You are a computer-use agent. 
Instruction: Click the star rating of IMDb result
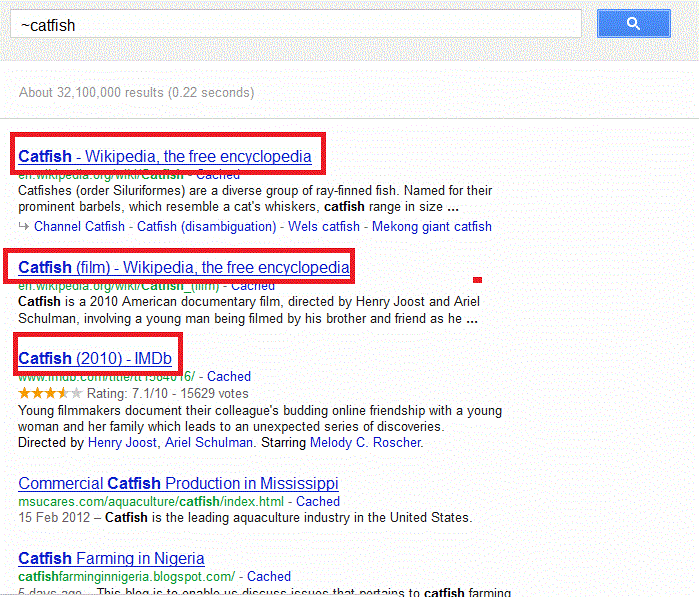pos(50,393)
